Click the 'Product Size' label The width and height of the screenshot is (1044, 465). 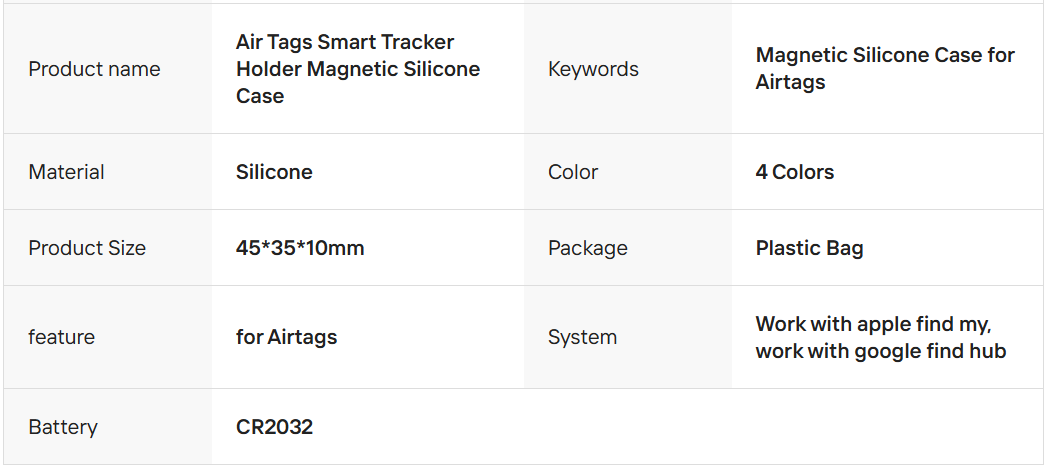pyautogui.click(x=87, y=248)
